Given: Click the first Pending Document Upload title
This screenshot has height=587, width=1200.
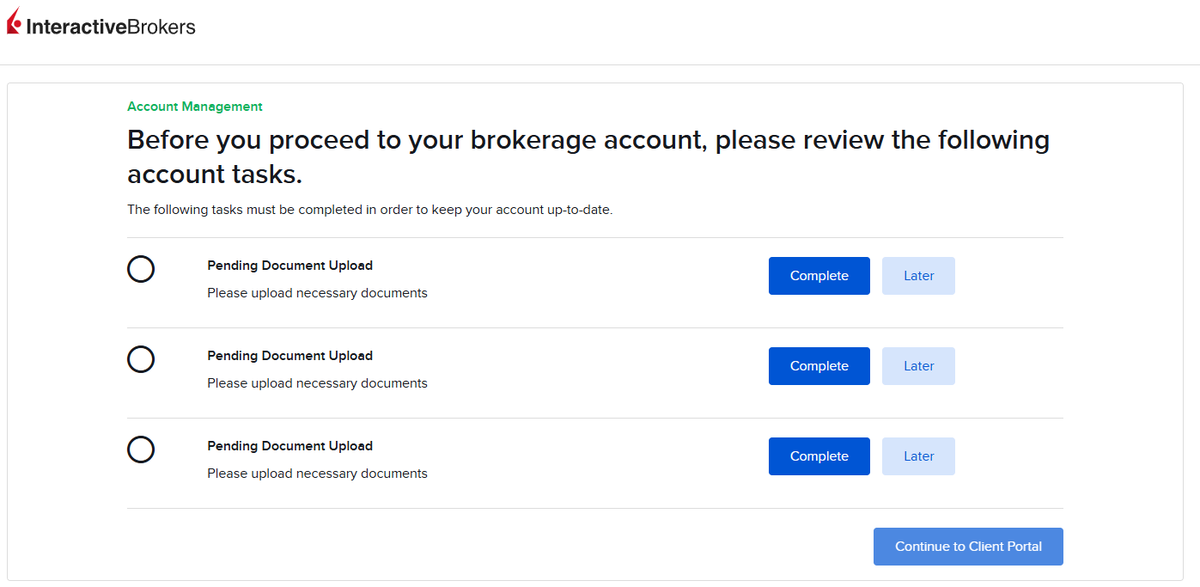Looking at the screenshot, I should coord(290,266).
